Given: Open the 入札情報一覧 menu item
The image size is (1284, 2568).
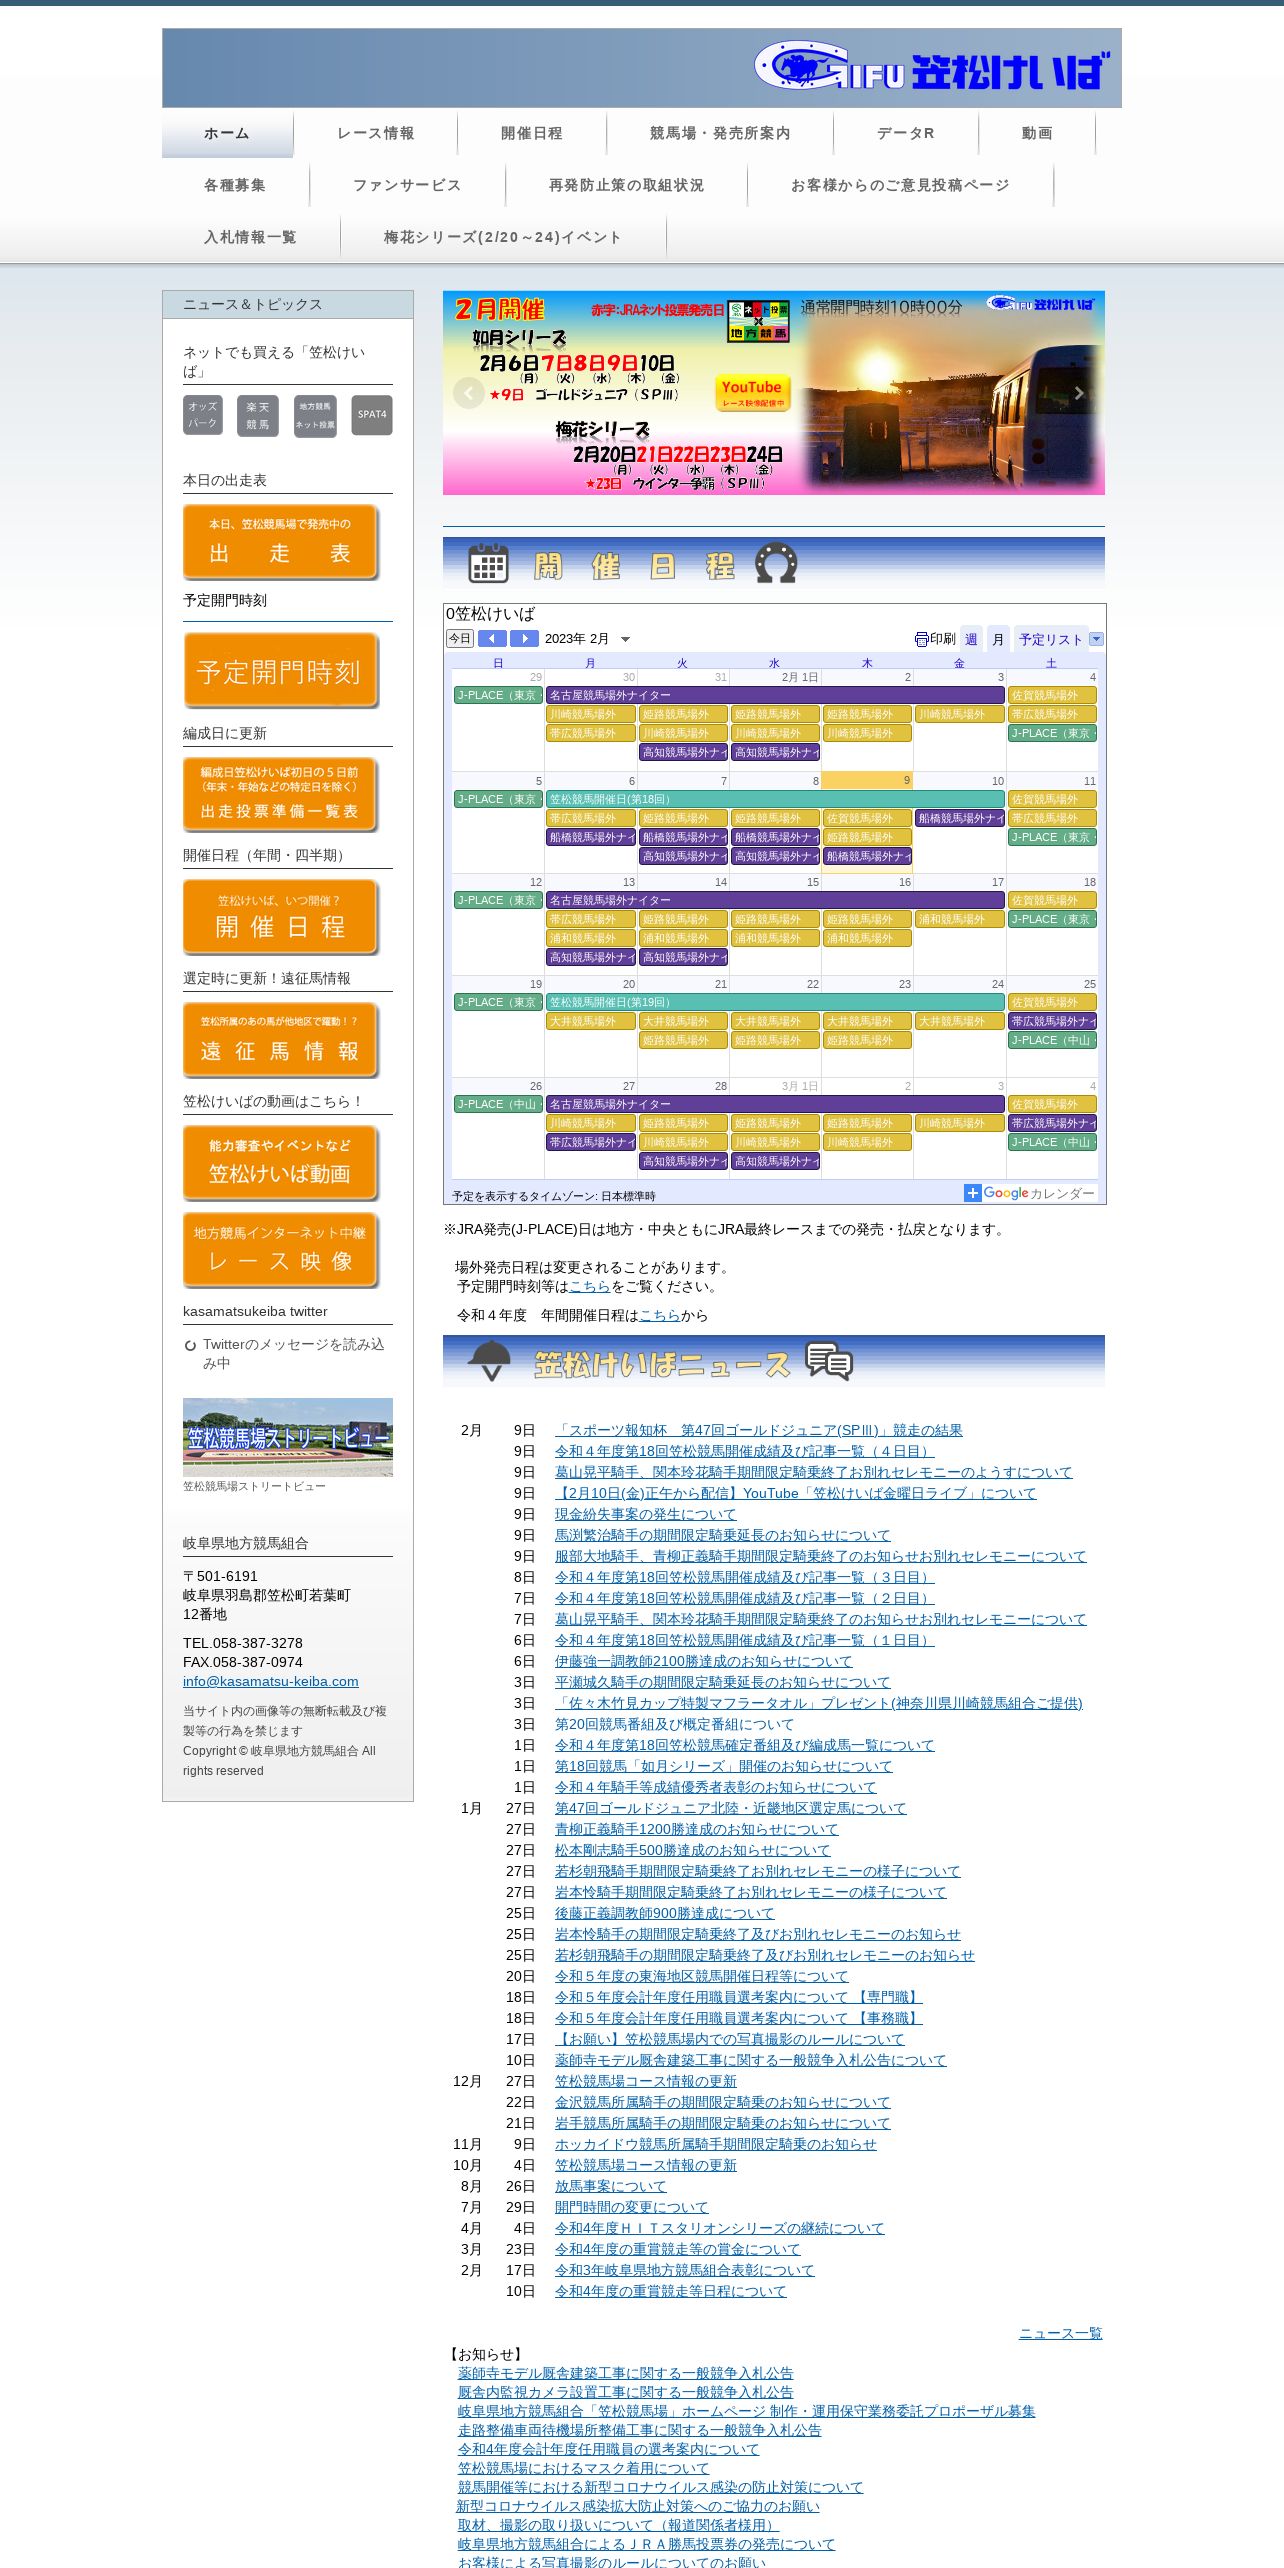Looking at the screenshot, I should 250,237.
